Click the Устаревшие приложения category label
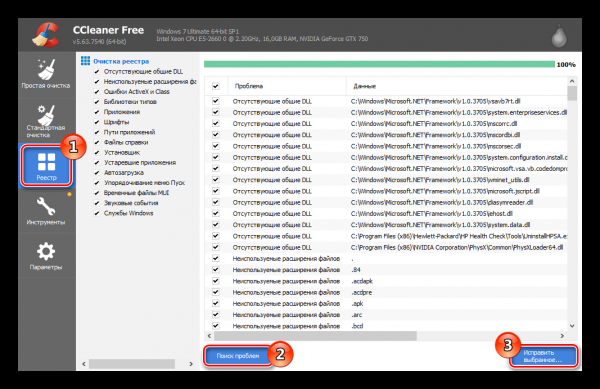This screenshot has height=389, width=600. click(140, 163)
